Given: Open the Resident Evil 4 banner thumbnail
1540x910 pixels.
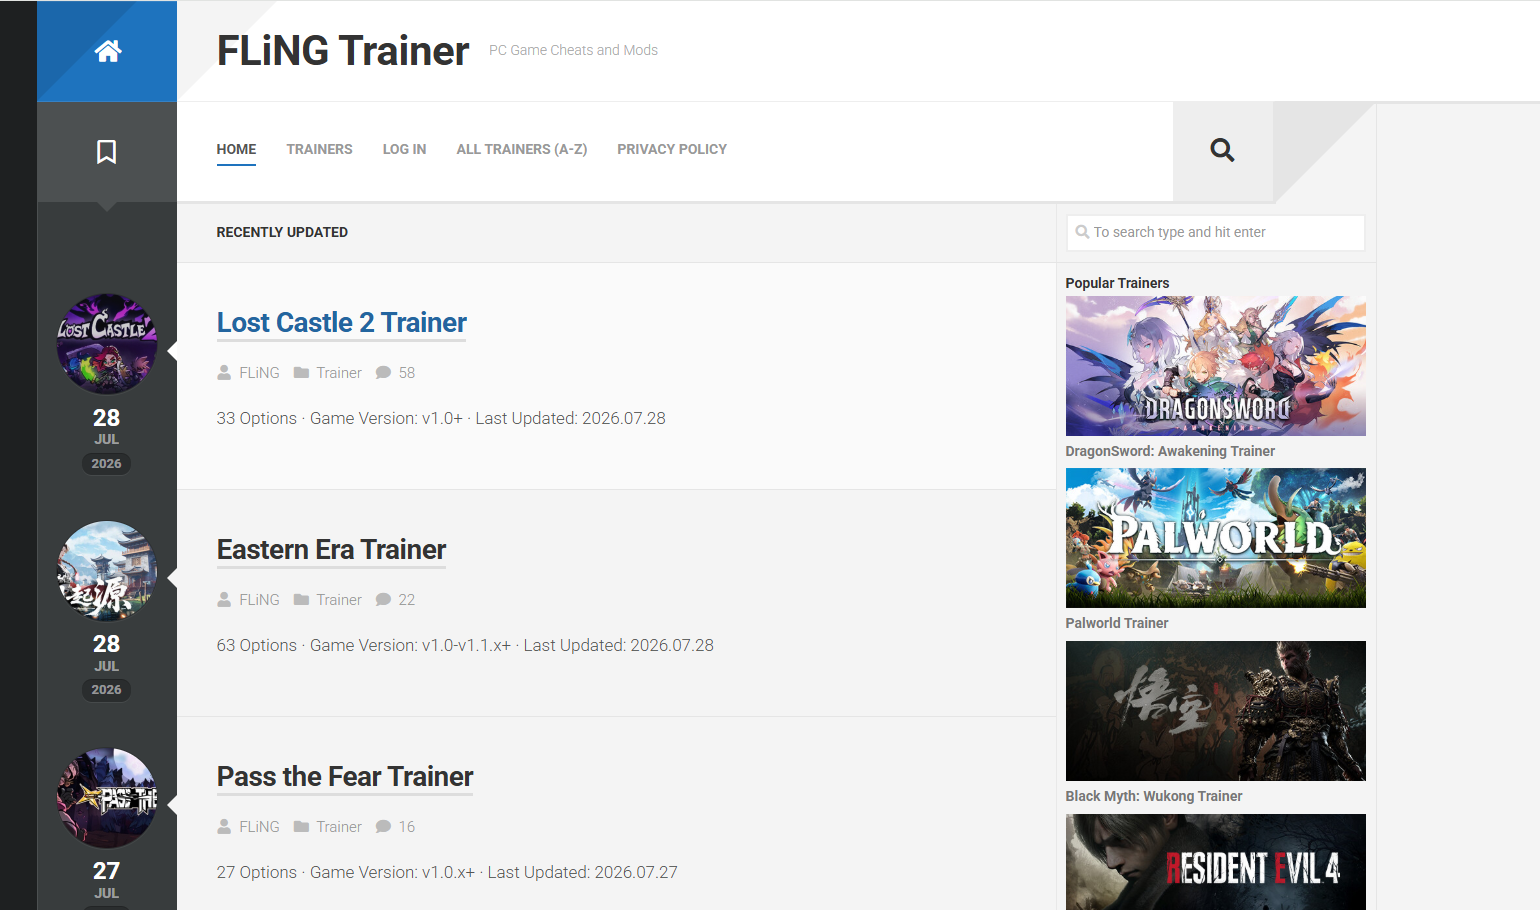Looking at the screenshot, I should point(1215,862).
